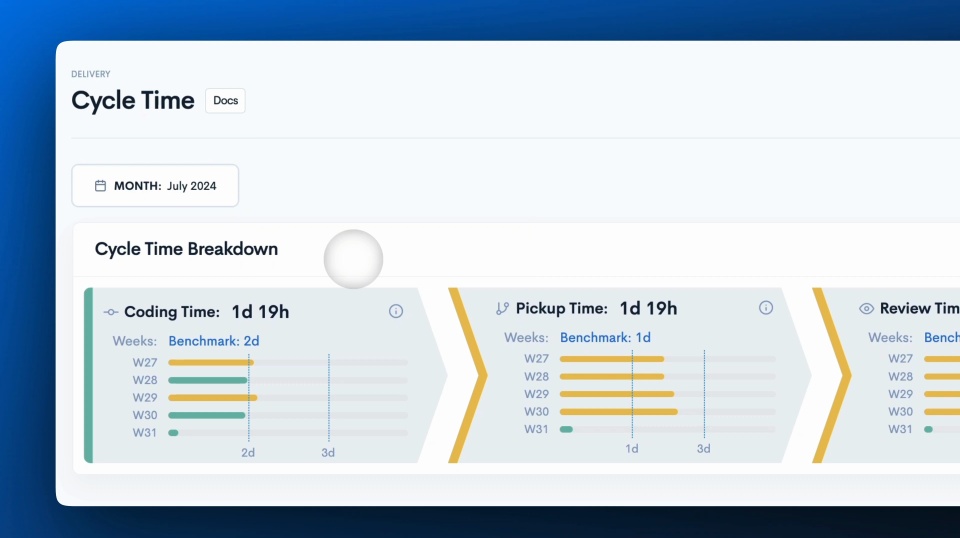This screenshot has height=538, width=960.
Task: Select the W30 bar in Pickup Time
Action: click(x=619, y=411)
